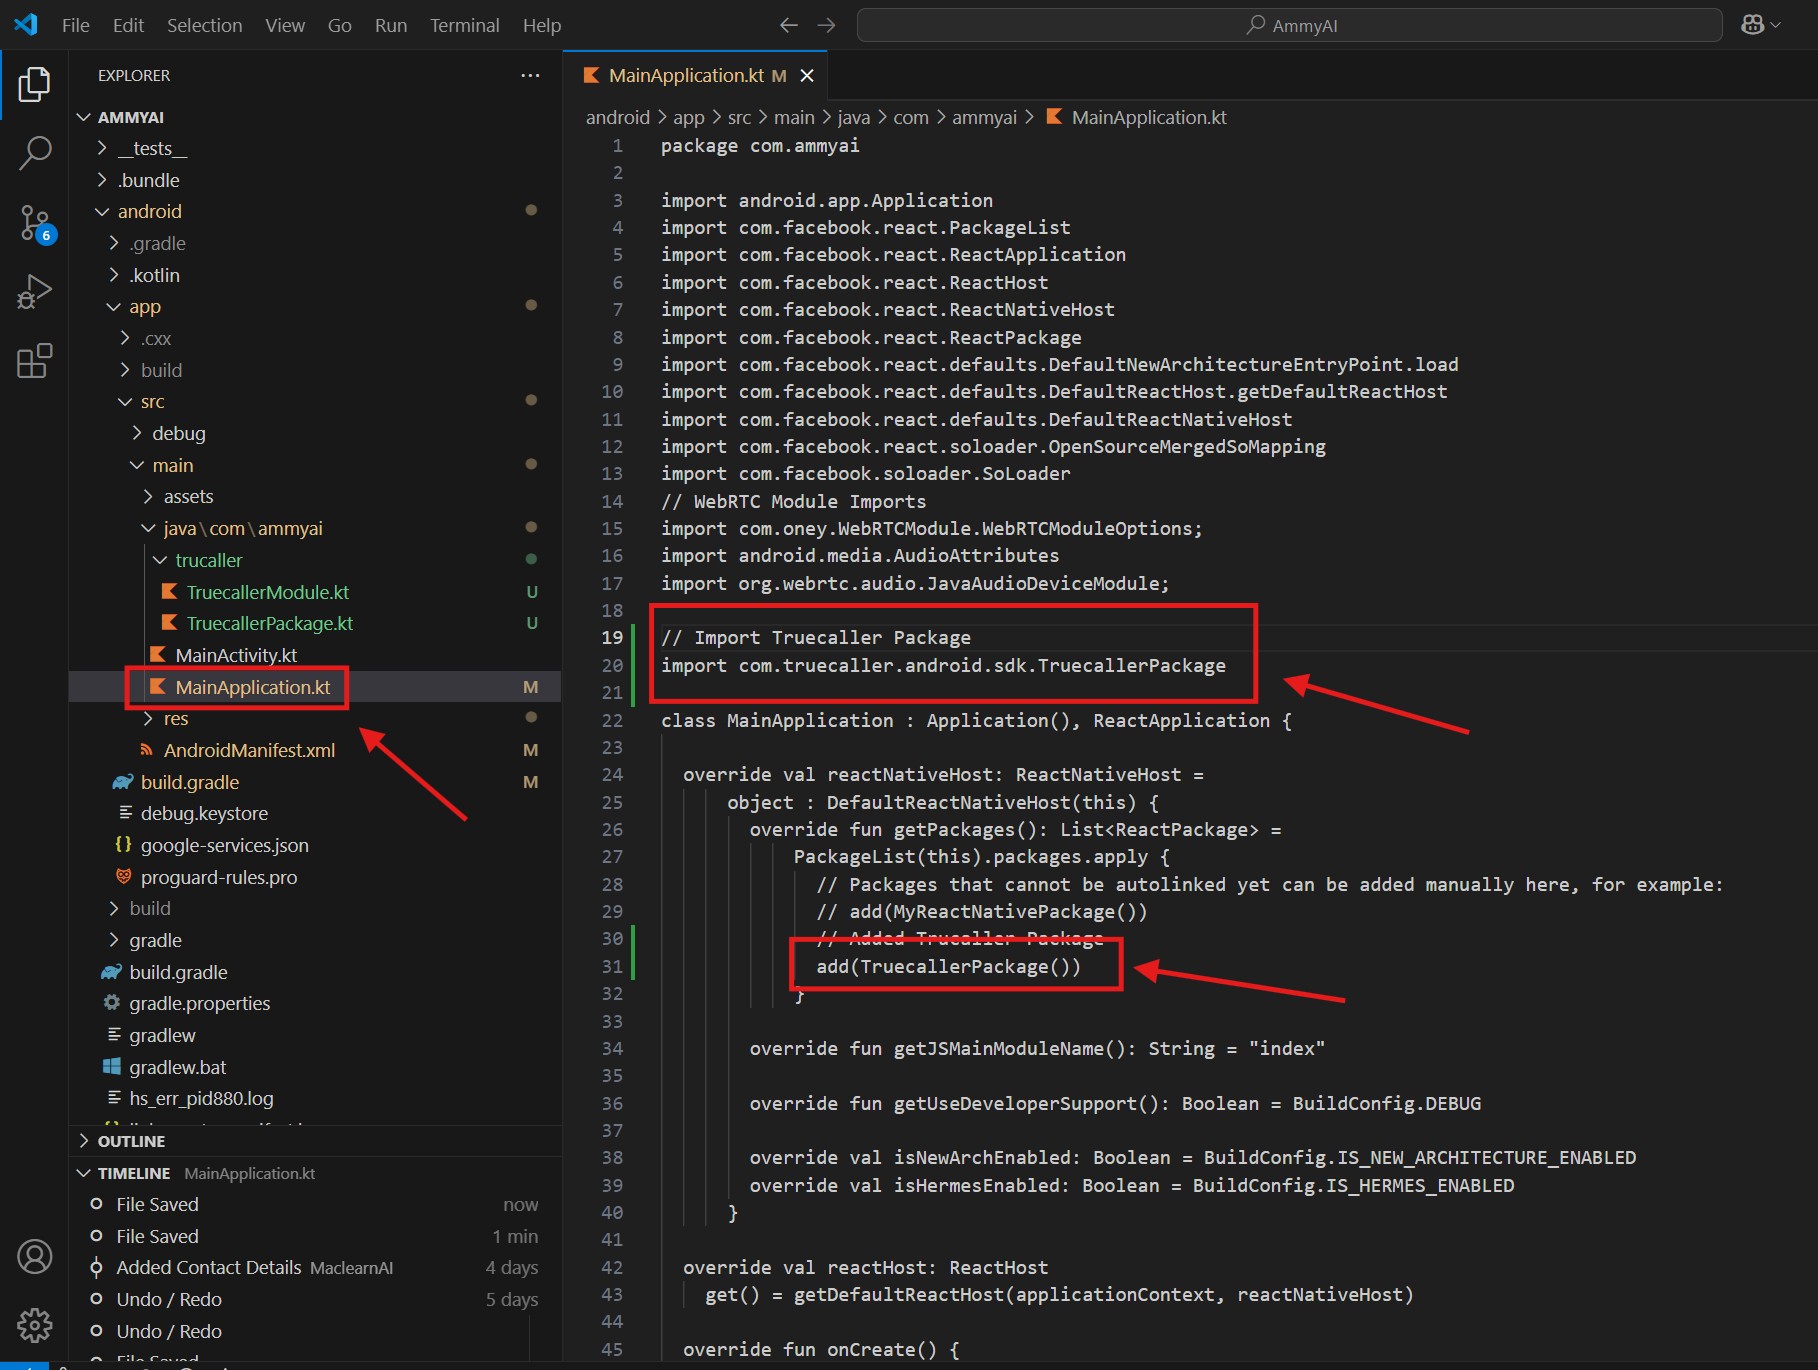Click the Copilot icon in title bar
Image resolution: width=1818 pixels, height=1370 pixels.
pos(1752,25)
